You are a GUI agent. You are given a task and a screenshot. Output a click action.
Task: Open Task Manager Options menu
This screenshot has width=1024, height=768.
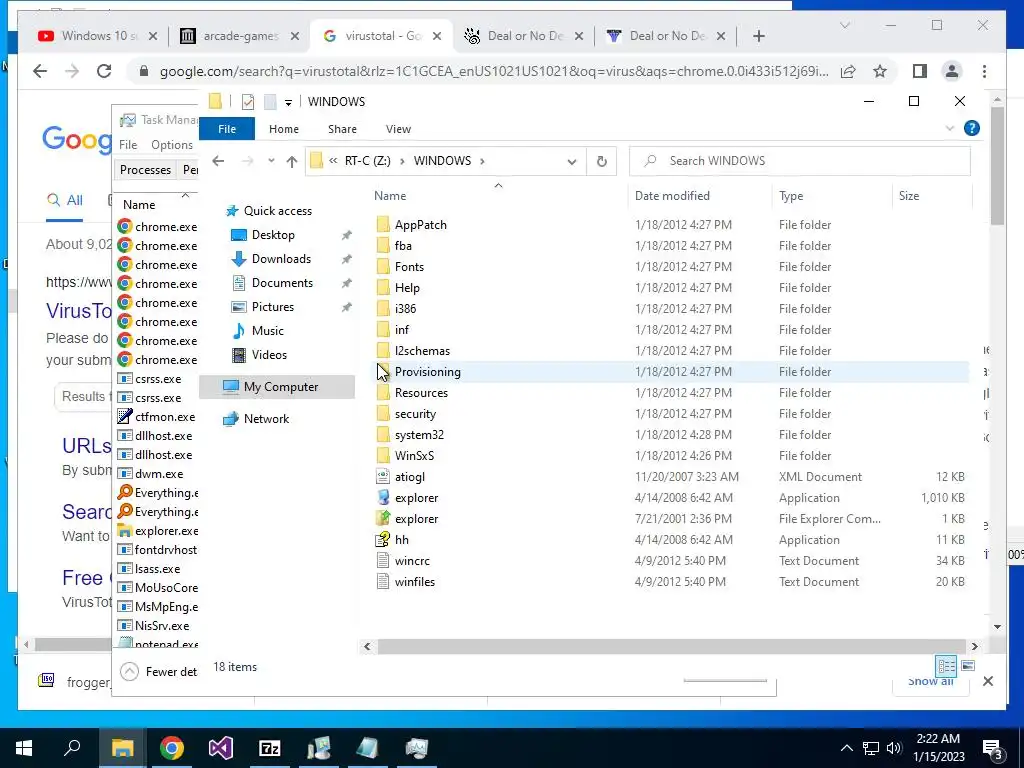[x=172, y=145]
